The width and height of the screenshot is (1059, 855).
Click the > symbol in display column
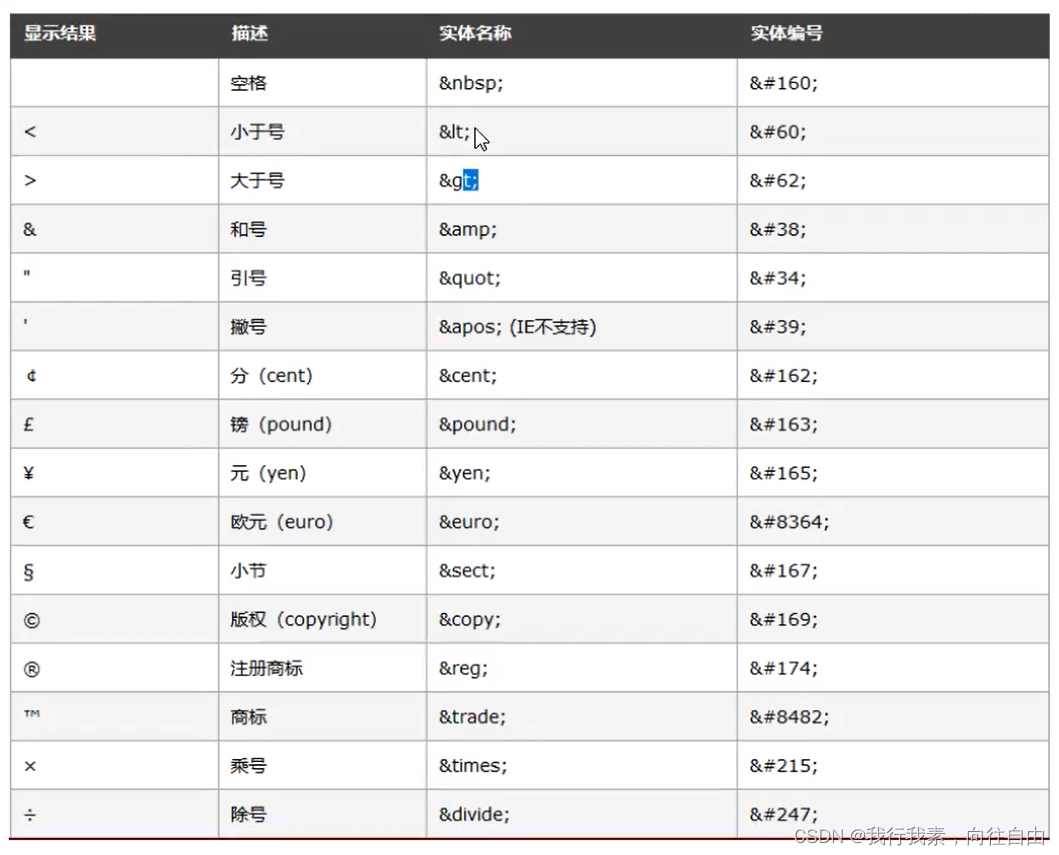point(30,180)
